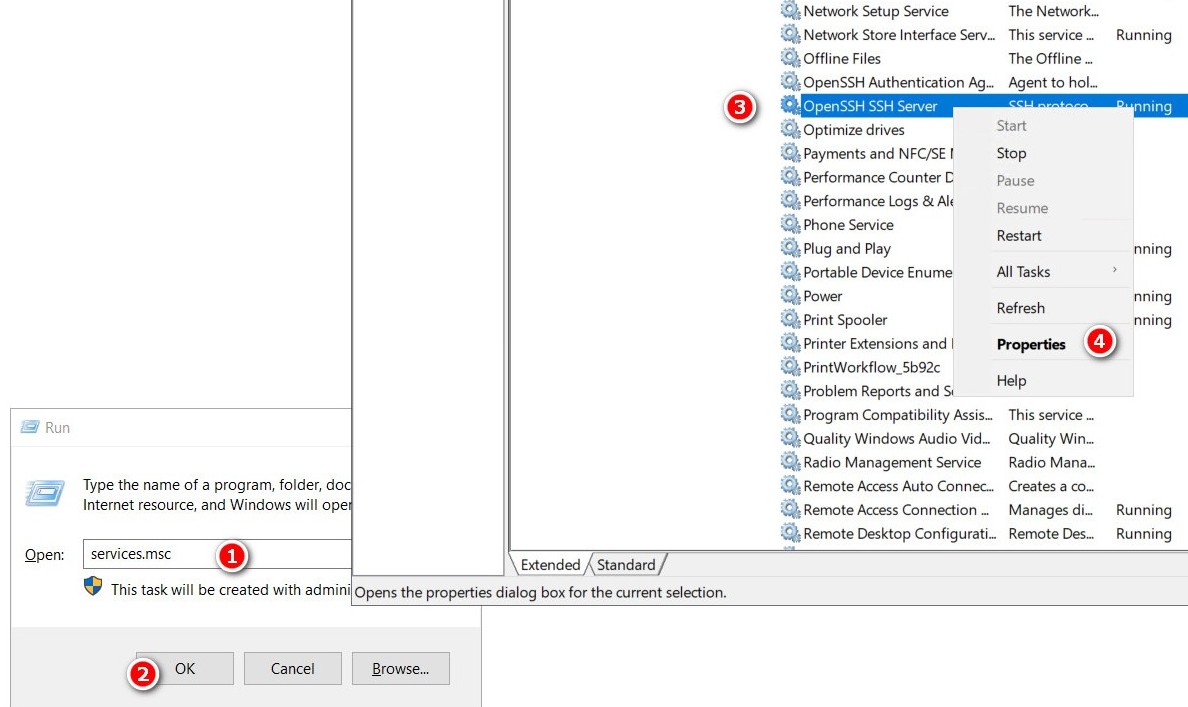This screenshot has width=1188, height=707.
Task: Click the gear icon beside Plug and Play
Action: [790, 248]
